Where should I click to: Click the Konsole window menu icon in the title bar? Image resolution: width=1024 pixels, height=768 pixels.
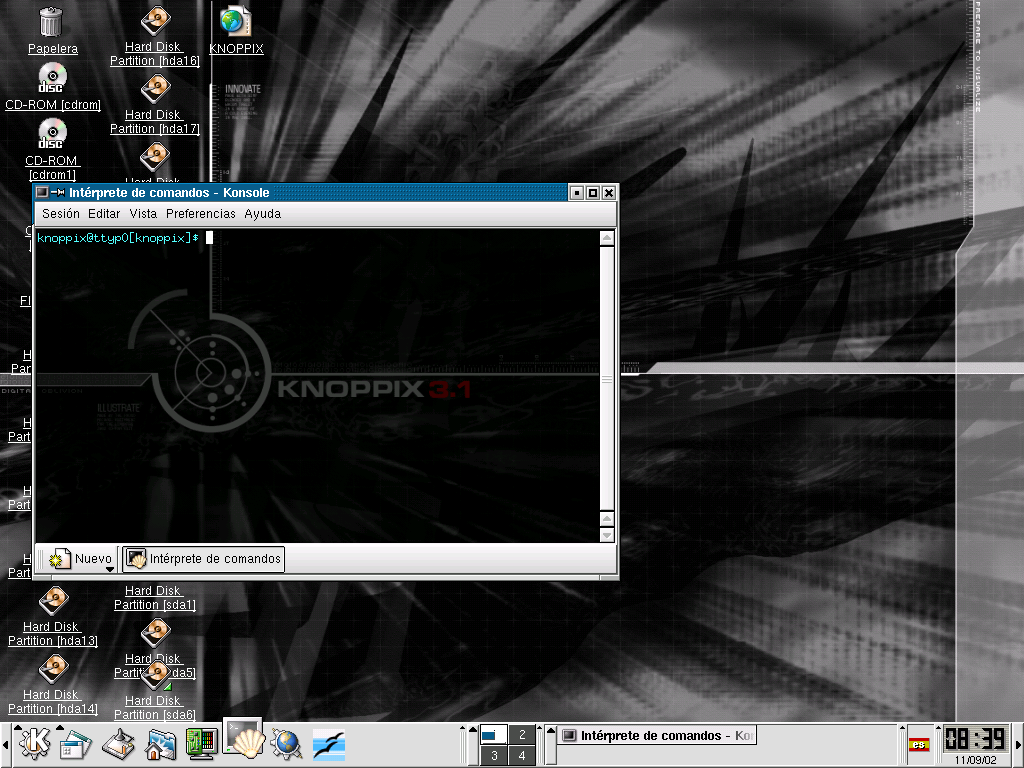(42, 192)
